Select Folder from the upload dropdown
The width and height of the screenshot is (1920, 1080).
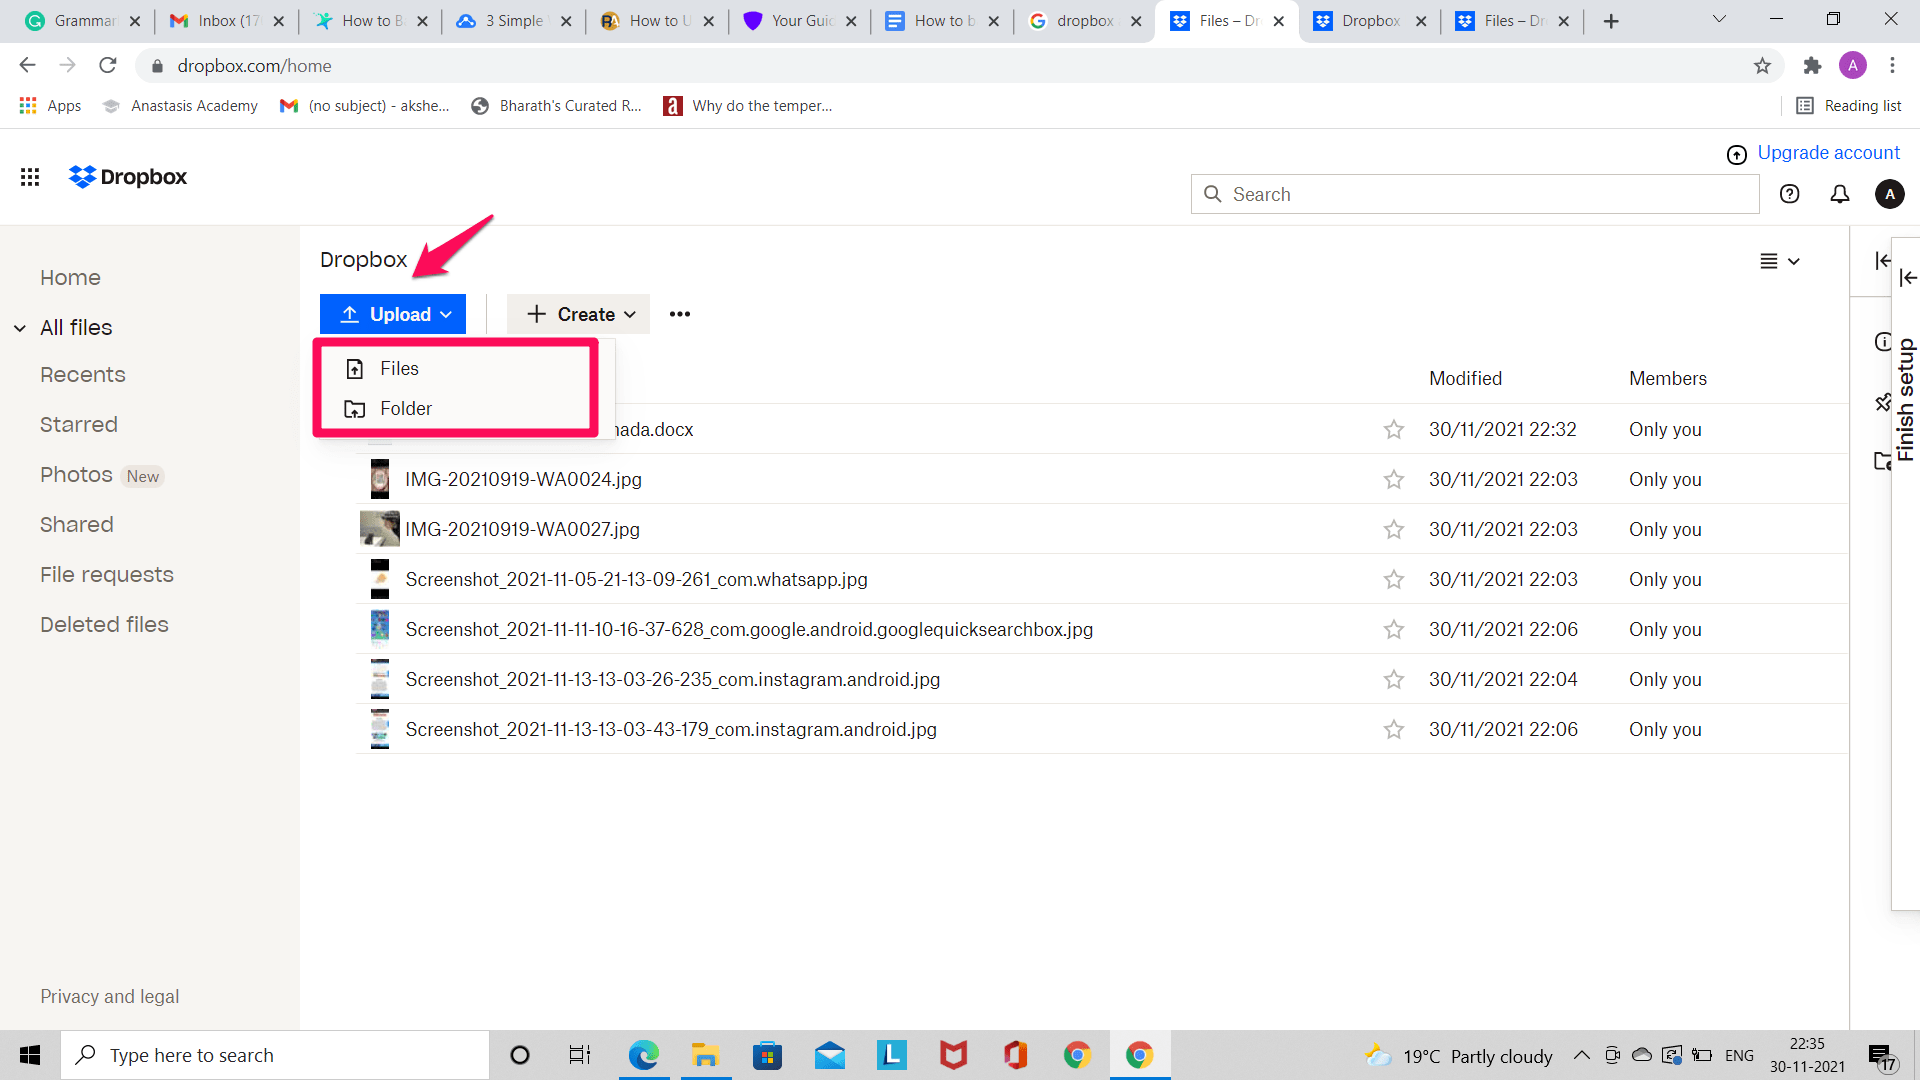click(x=405, y=409)
